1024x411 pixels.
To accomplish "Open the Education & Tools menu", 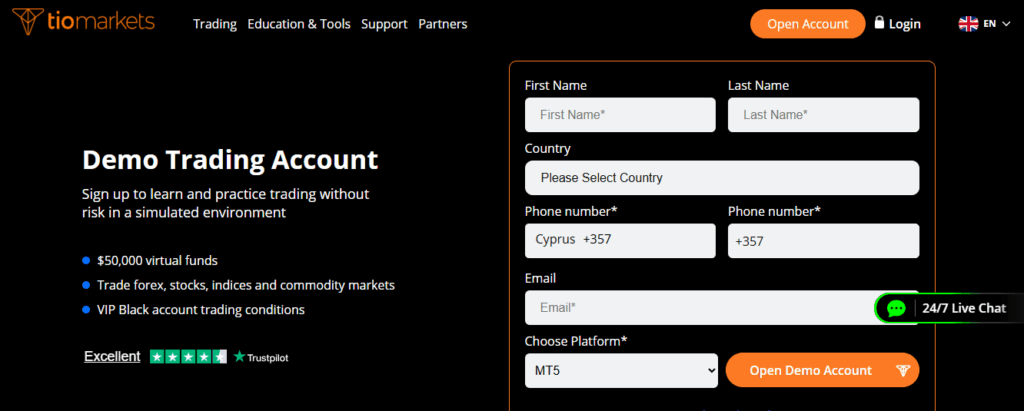I will click(x=299, y=24).
